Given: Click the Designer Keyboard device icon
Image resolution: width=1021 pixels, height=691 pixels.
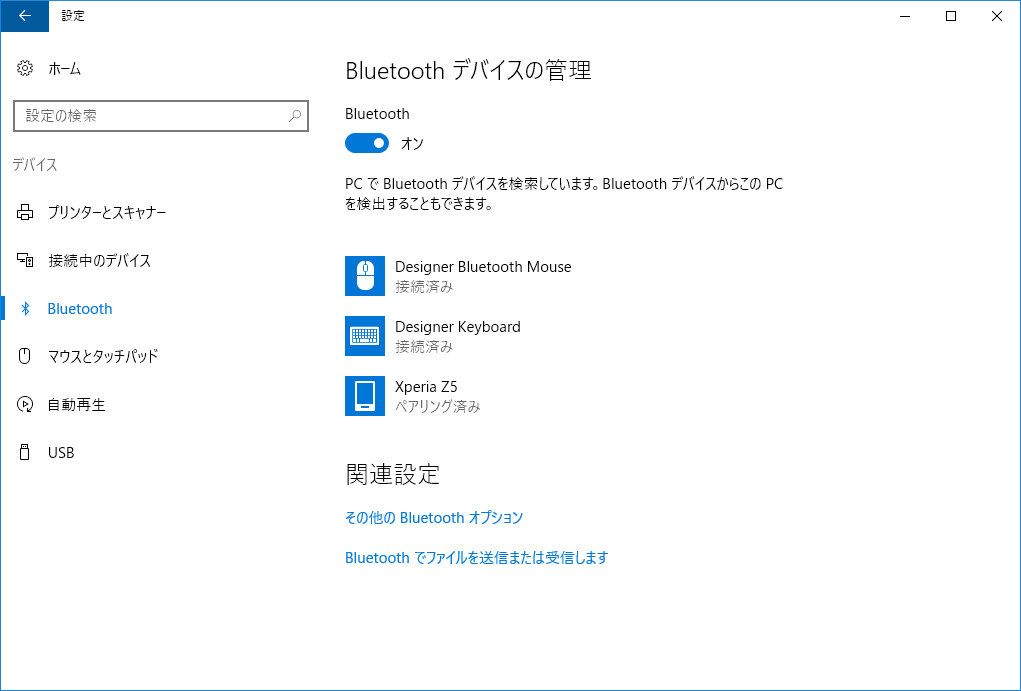Looking at the screenshot, I should [365, 336].
